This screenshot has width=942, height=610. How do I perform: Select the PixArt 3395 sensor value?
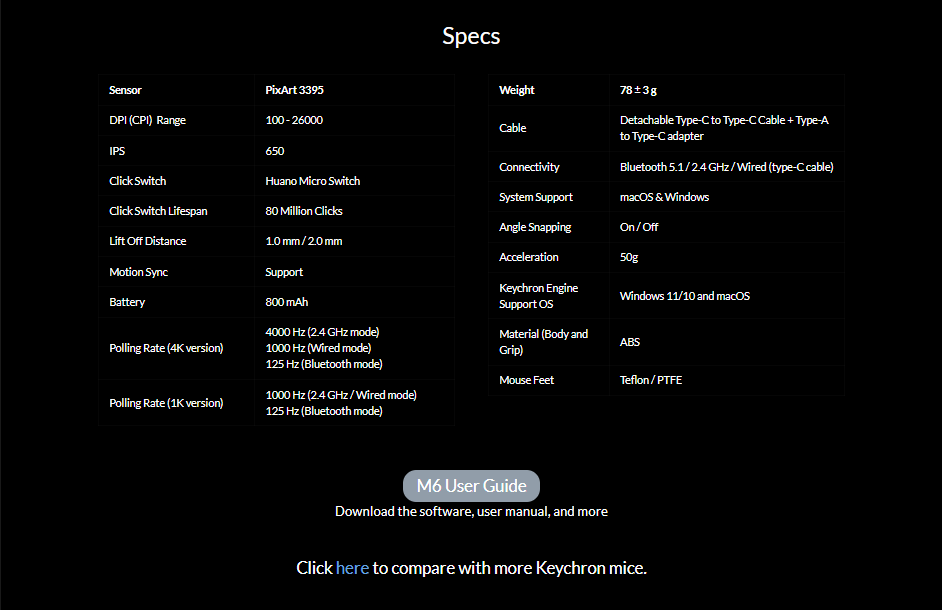click(294, 90)
